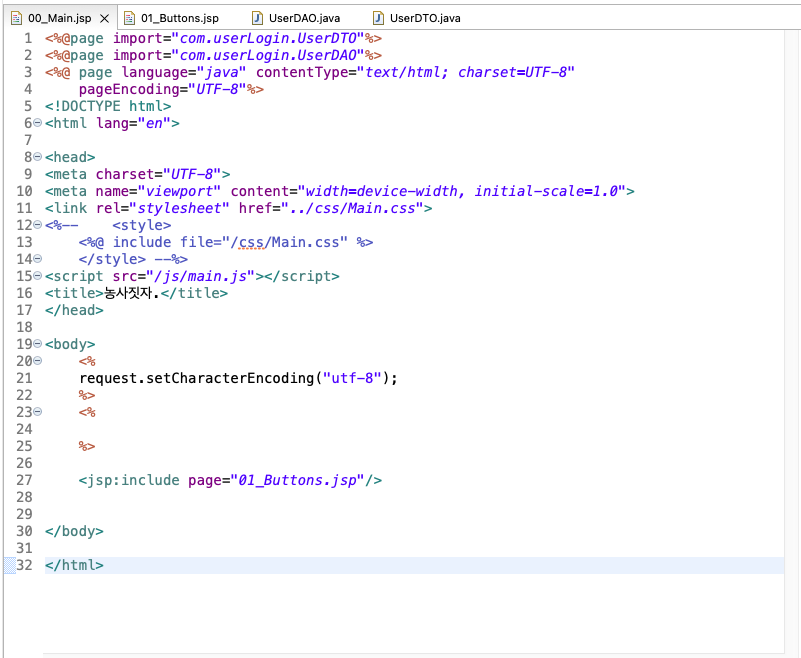Screen dimensions: 801x658
Task: Click the 01_Buttons.jsp page value on line 27
Action: (297, 480)
